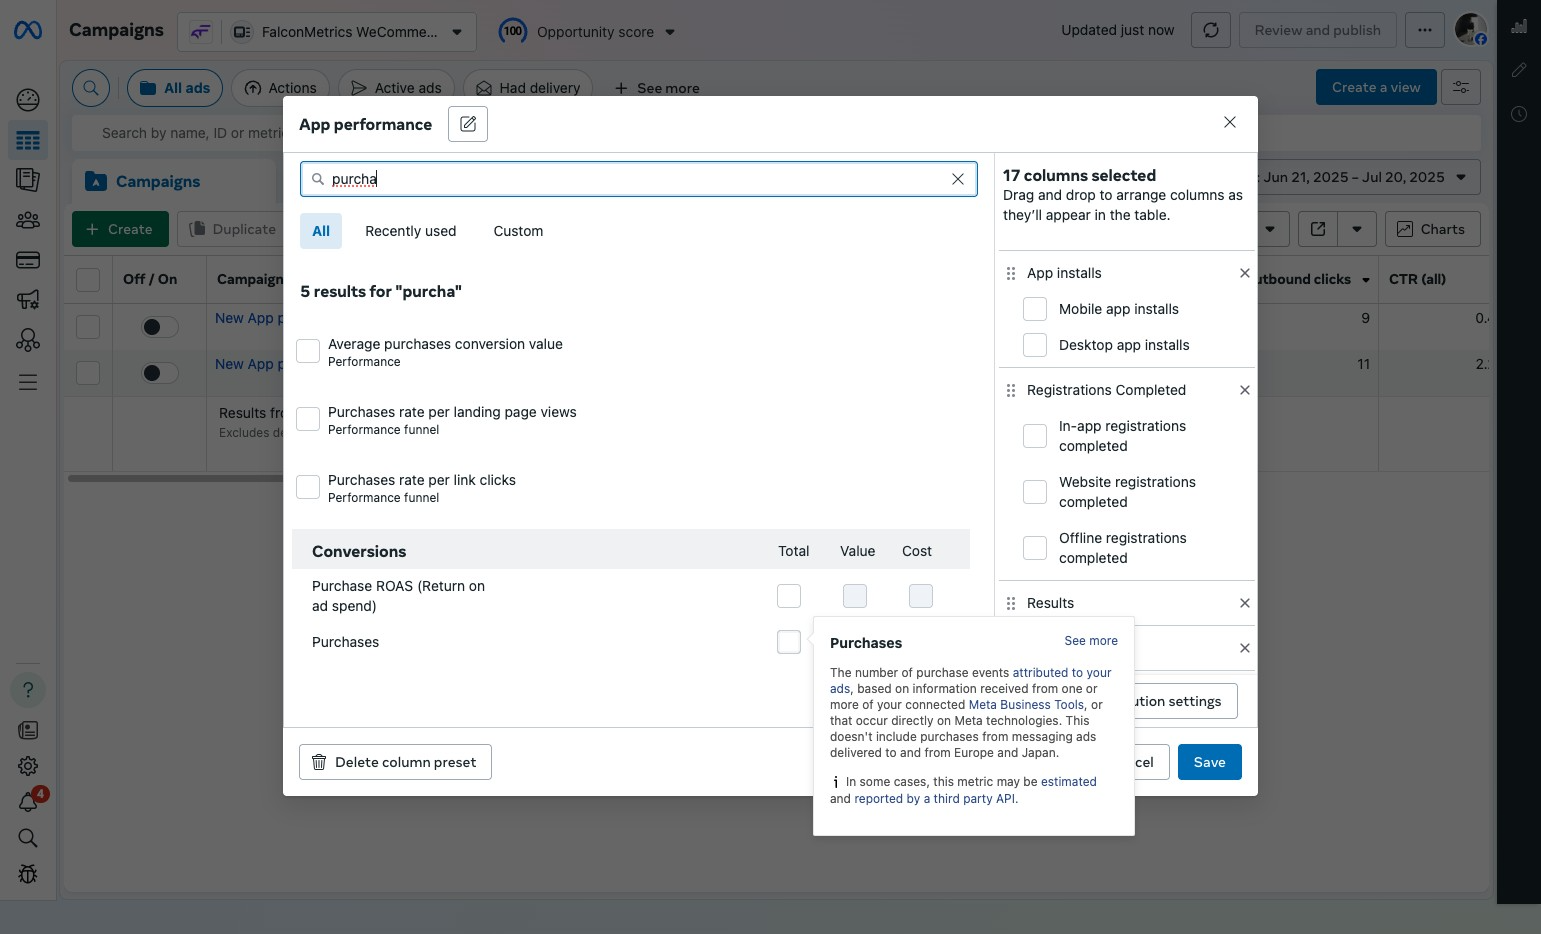Click drag handle for Results column
The image size is (1541, 934).
click(1011, 603)
